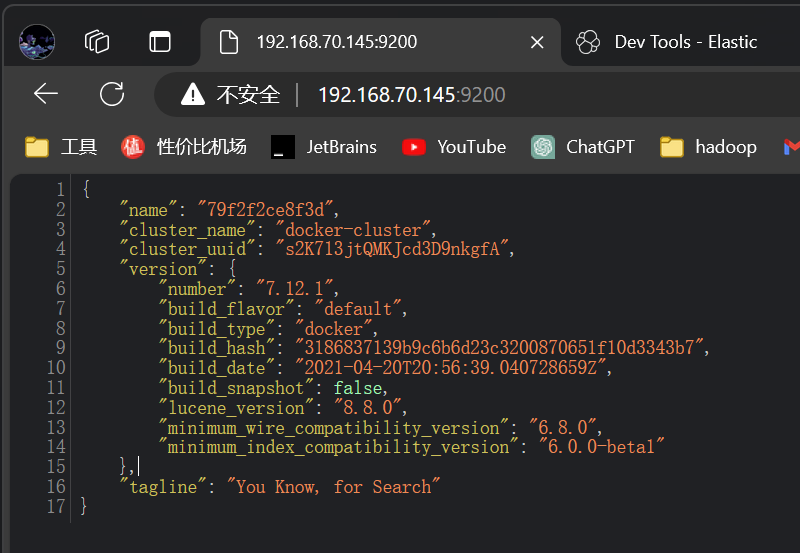Switch to the Dev Tools - Elastic tab
Viewport: 800px width, 553px height.
(x=685, y=42)
